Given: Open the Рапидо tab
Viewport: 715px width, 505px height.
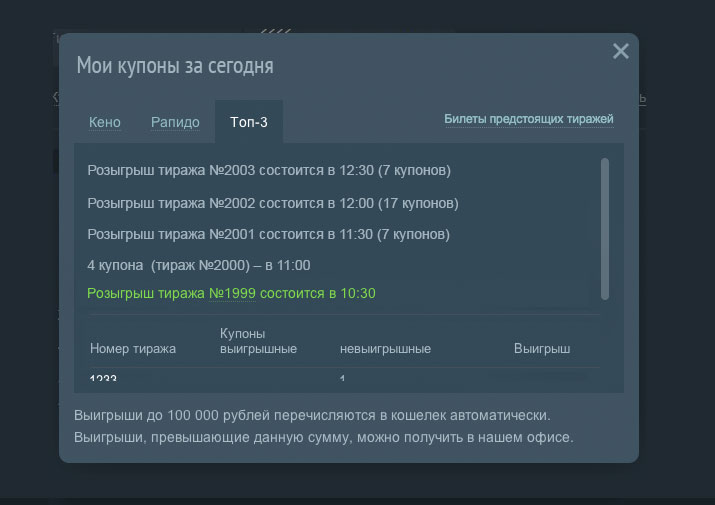Looking at the screenshot, I should pos(175,122).
